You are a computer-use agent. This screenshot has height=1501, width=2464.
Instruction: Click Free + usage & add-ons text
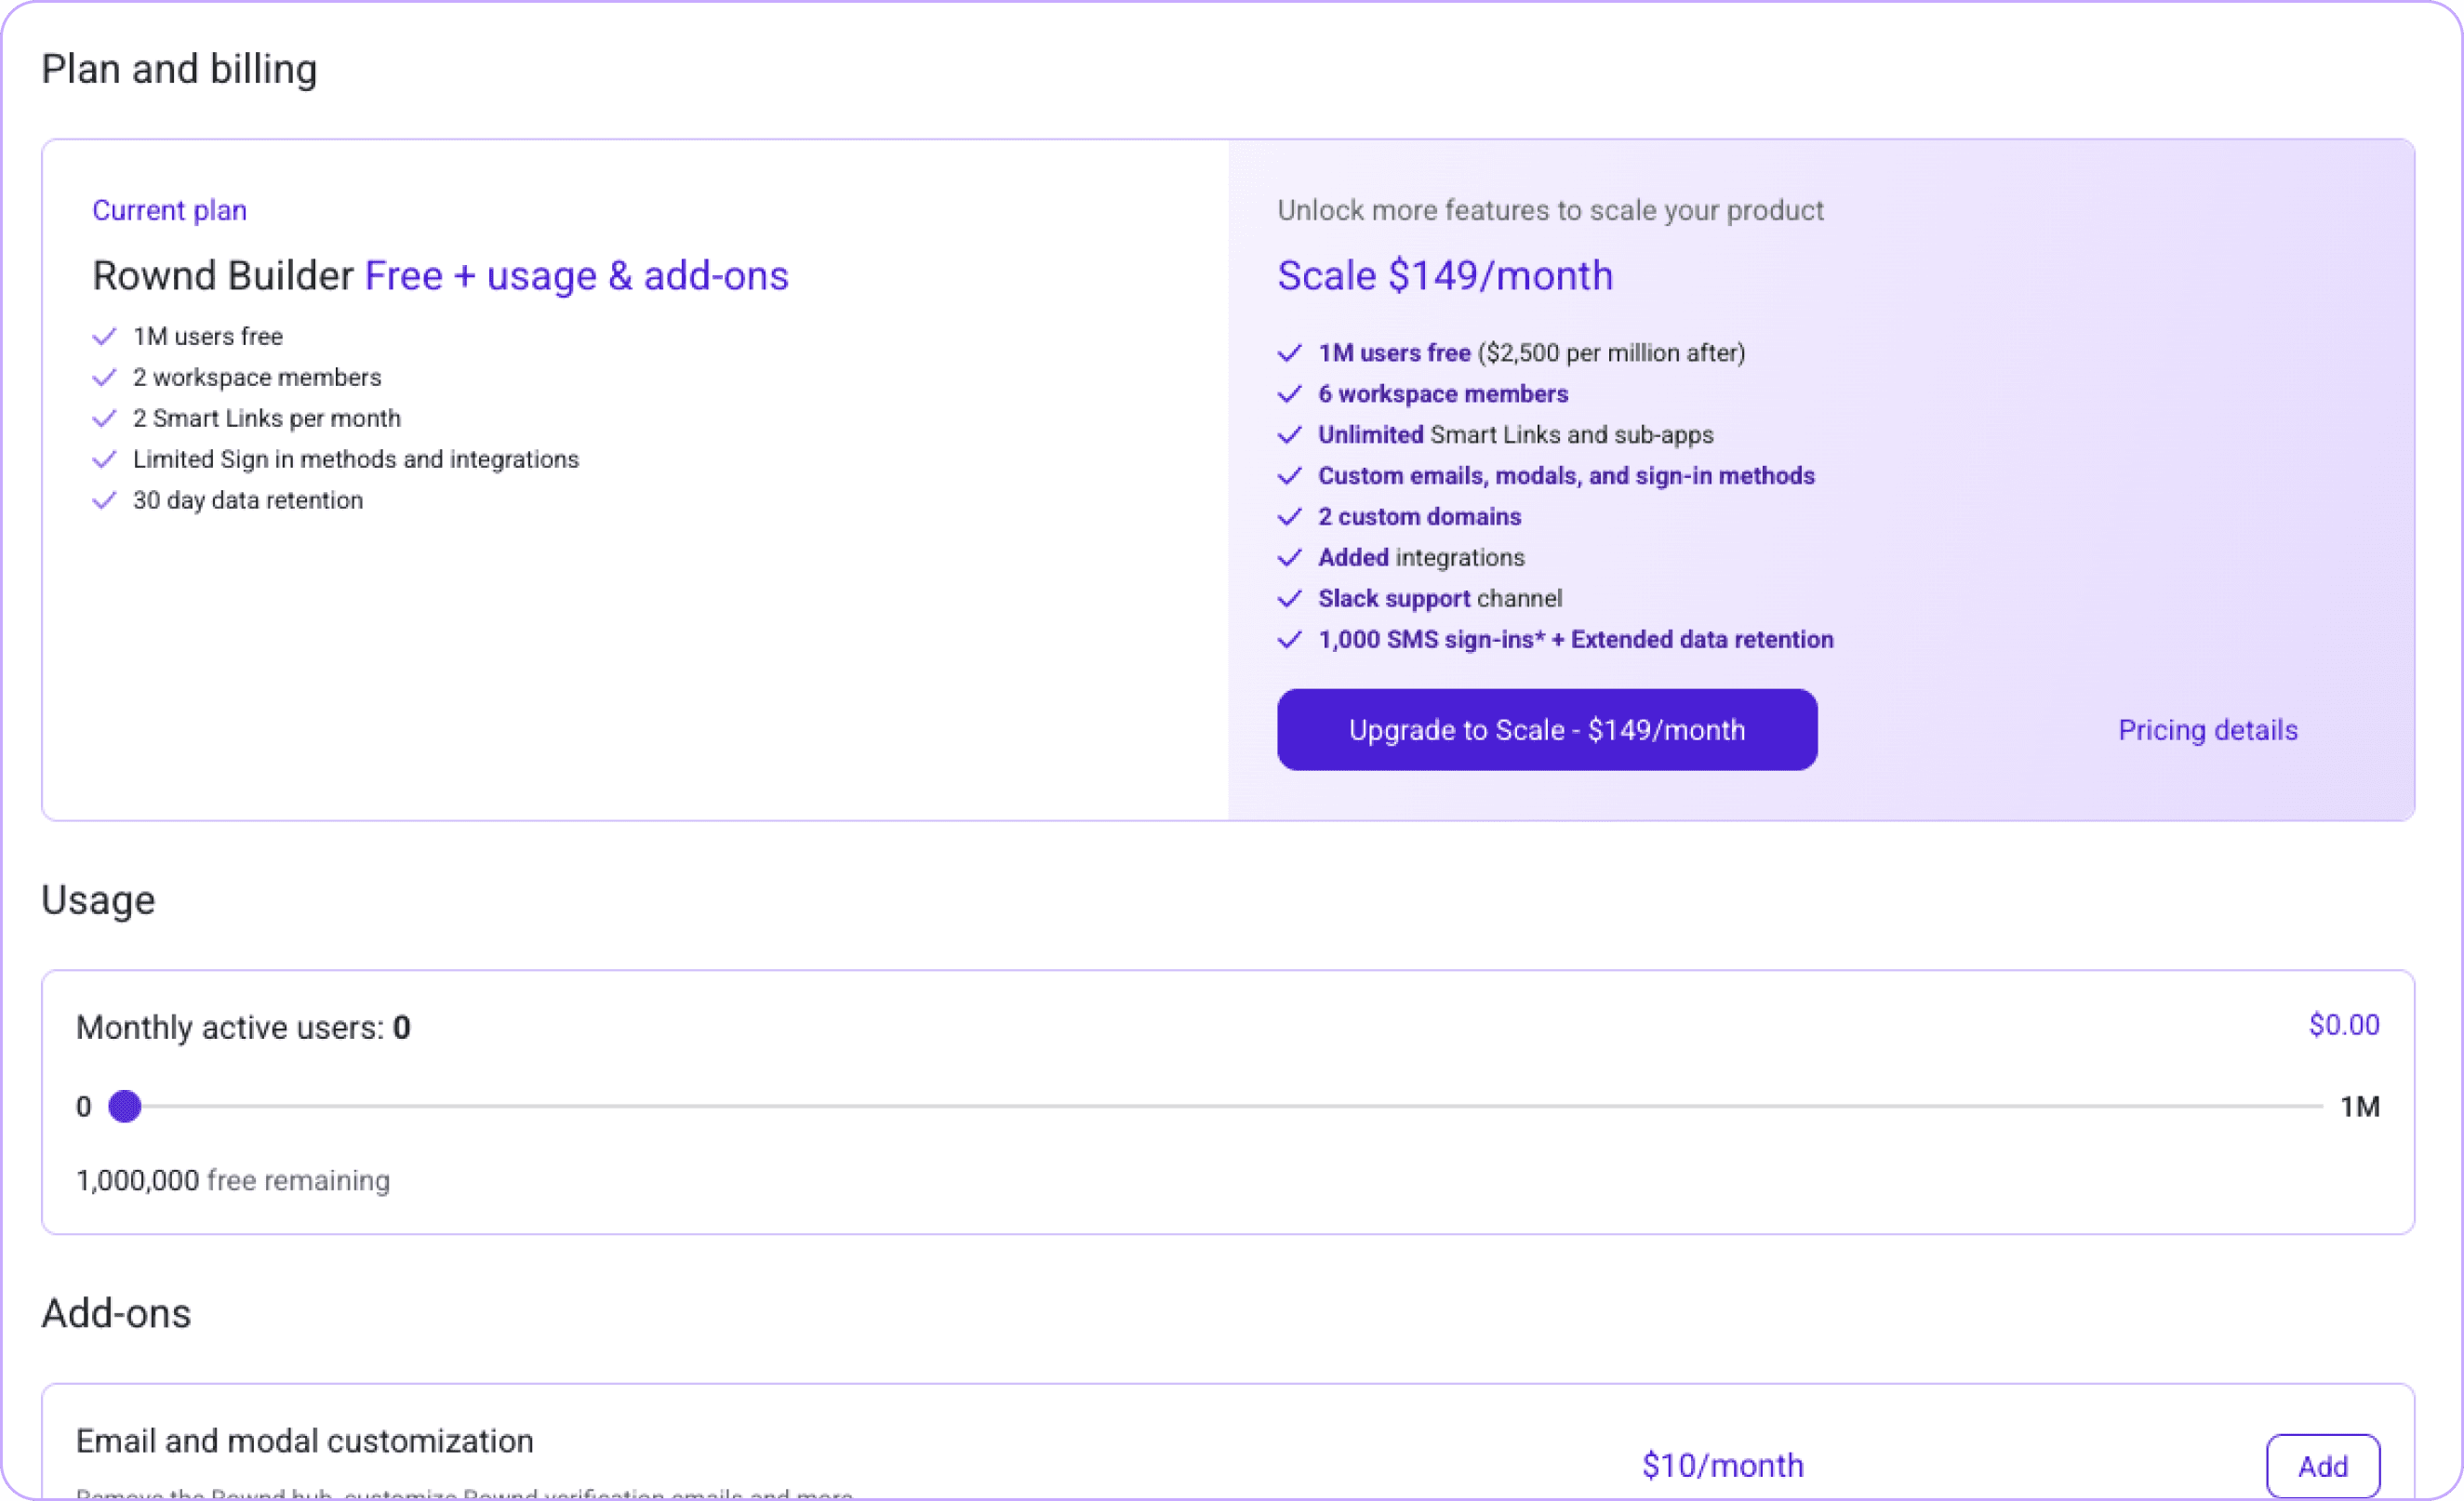point(576,276)
